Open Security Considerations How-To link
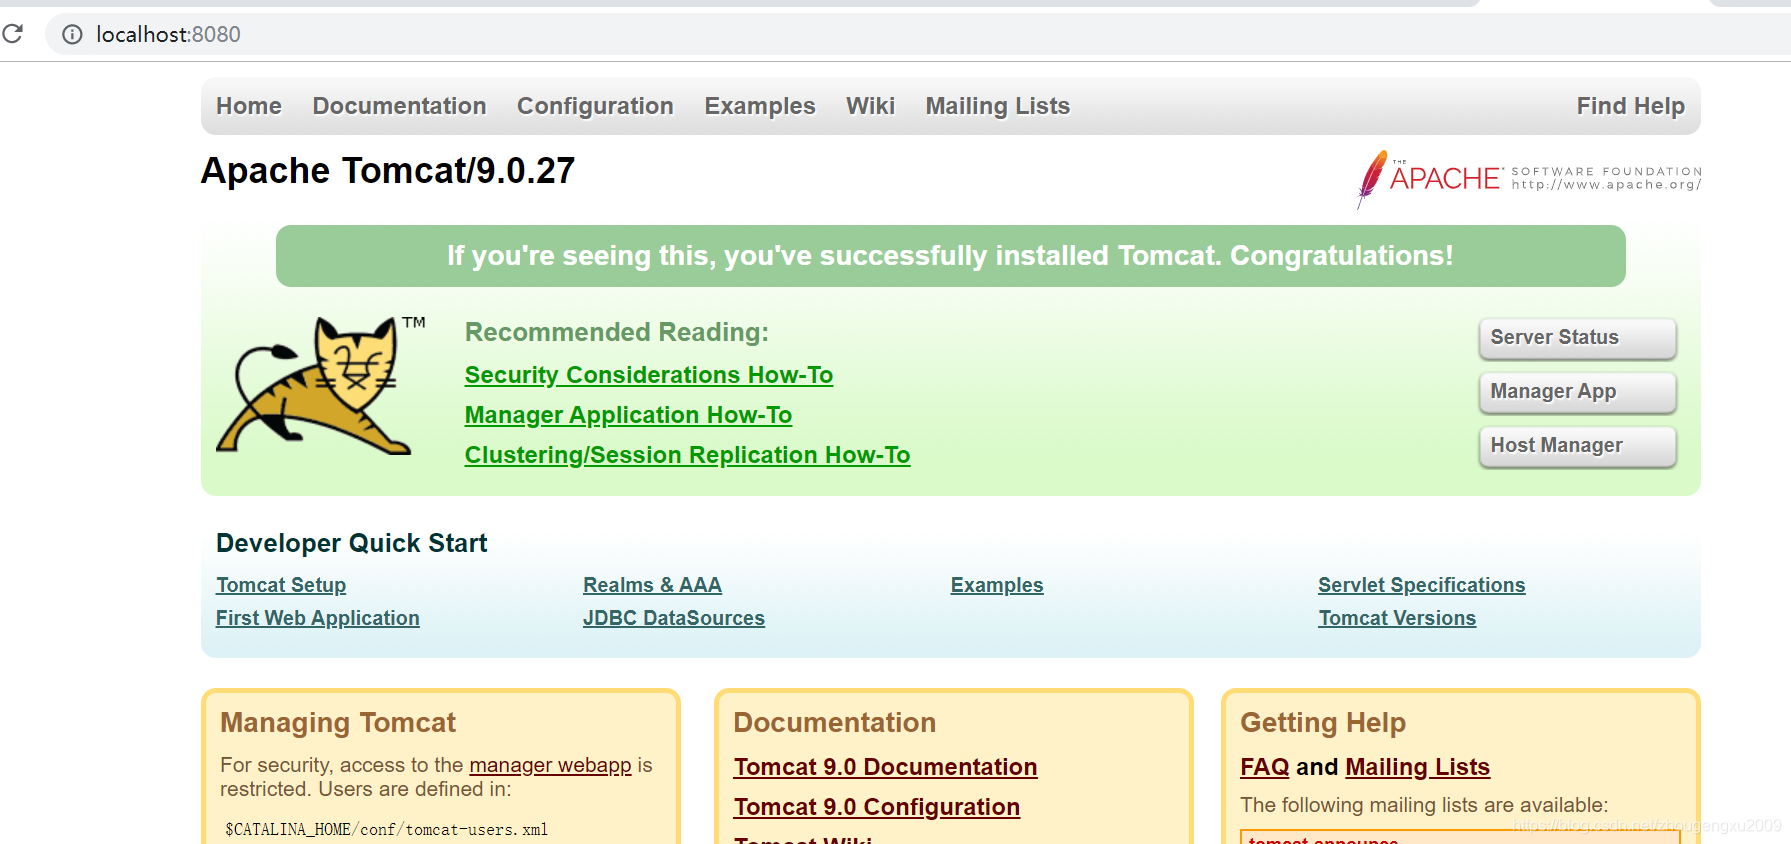Image resolution: width=1791 pixels, height=844 pixels. (649, 375)
